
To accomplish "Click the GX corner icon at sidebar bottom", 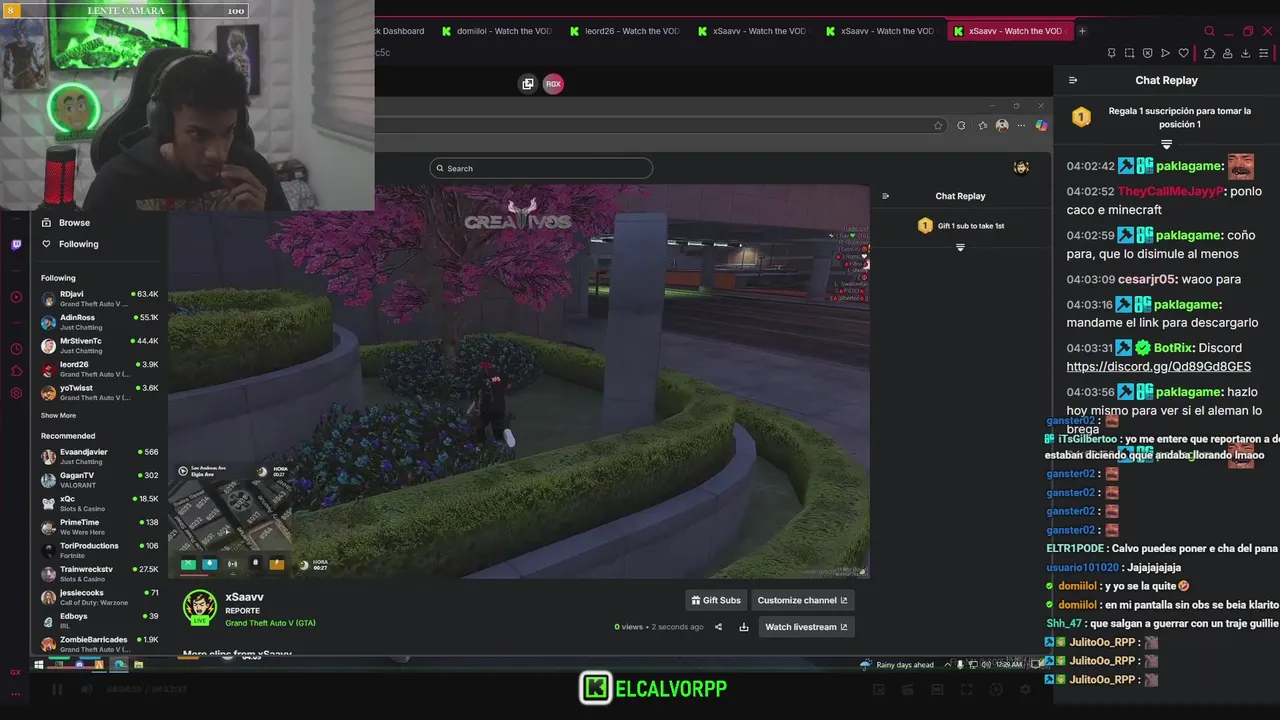I will pos(16,672).
